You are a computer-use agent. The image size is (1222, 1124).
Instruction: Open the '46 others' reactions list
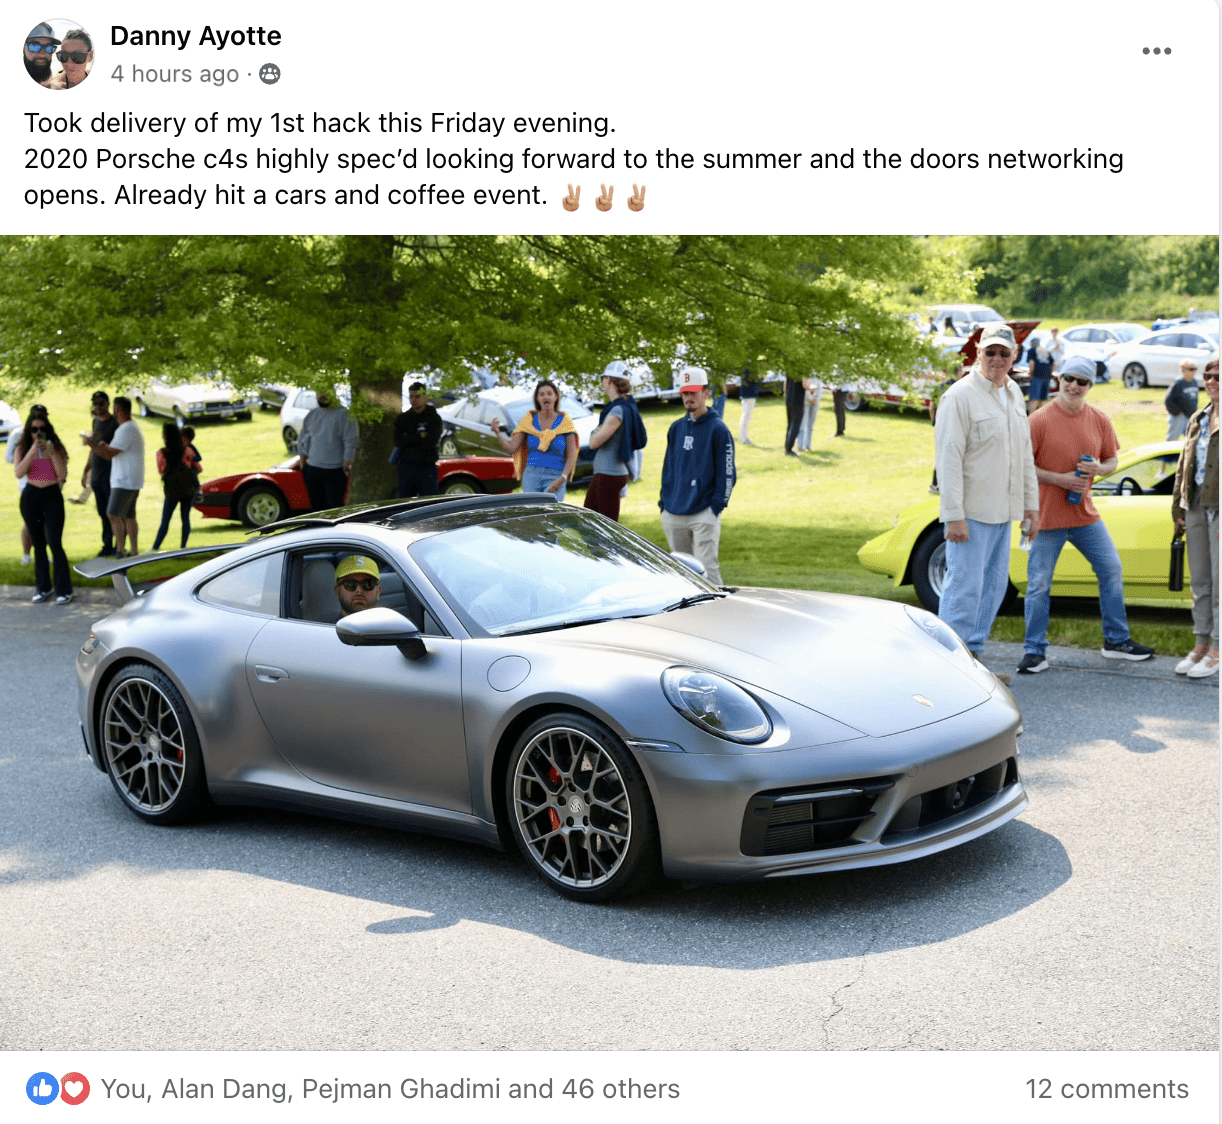621,1089
